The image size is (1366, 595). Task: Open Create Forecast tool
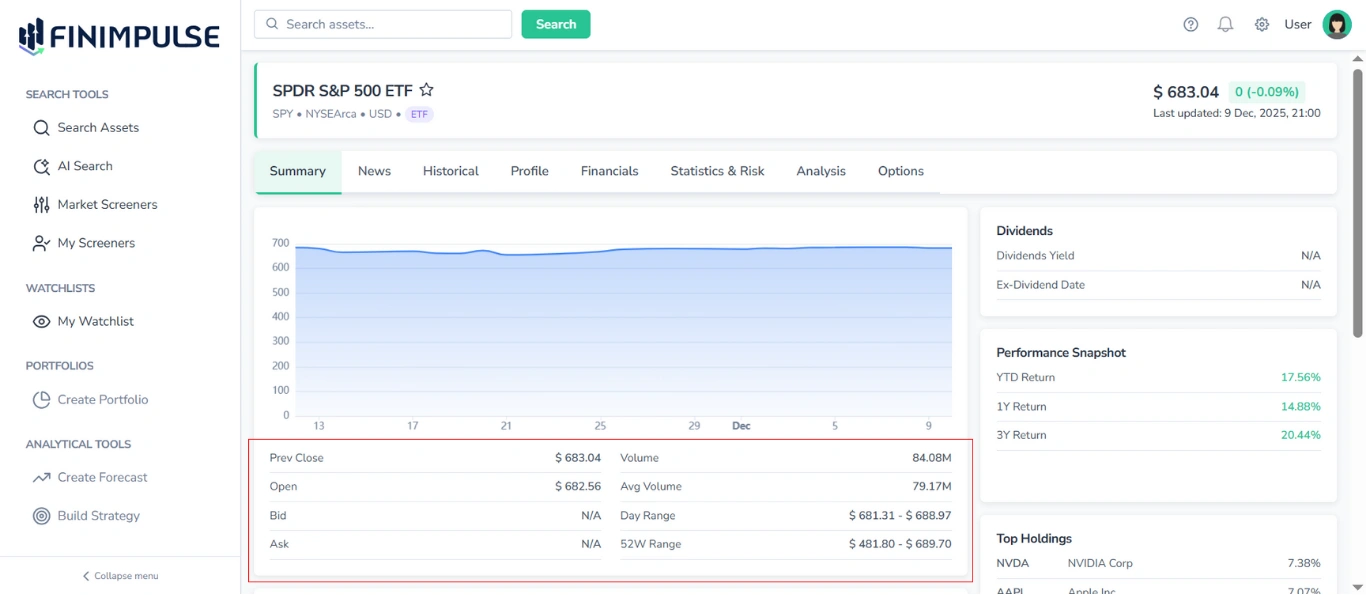pyautogui.click(x=102, y=478)
